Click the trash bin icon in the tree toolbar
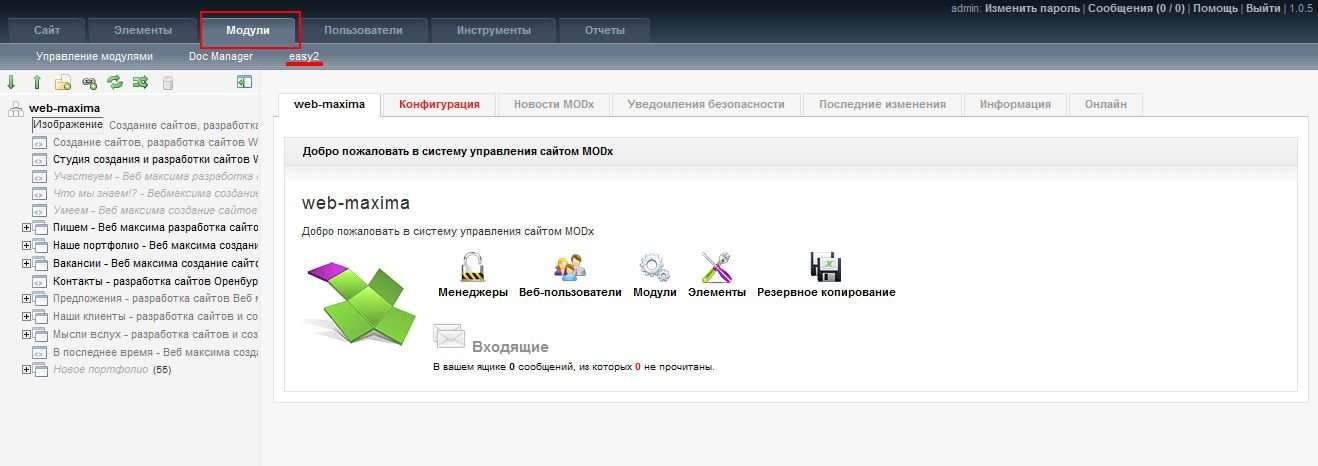Viewport: 1318px width, 466px height. click(x=167, y=83)
